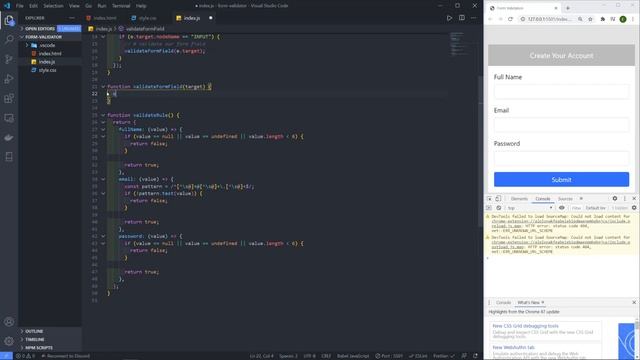Open the Chrome profile avatar
The height and width of the screenshot is (360, 640).
tap(623, 19)
